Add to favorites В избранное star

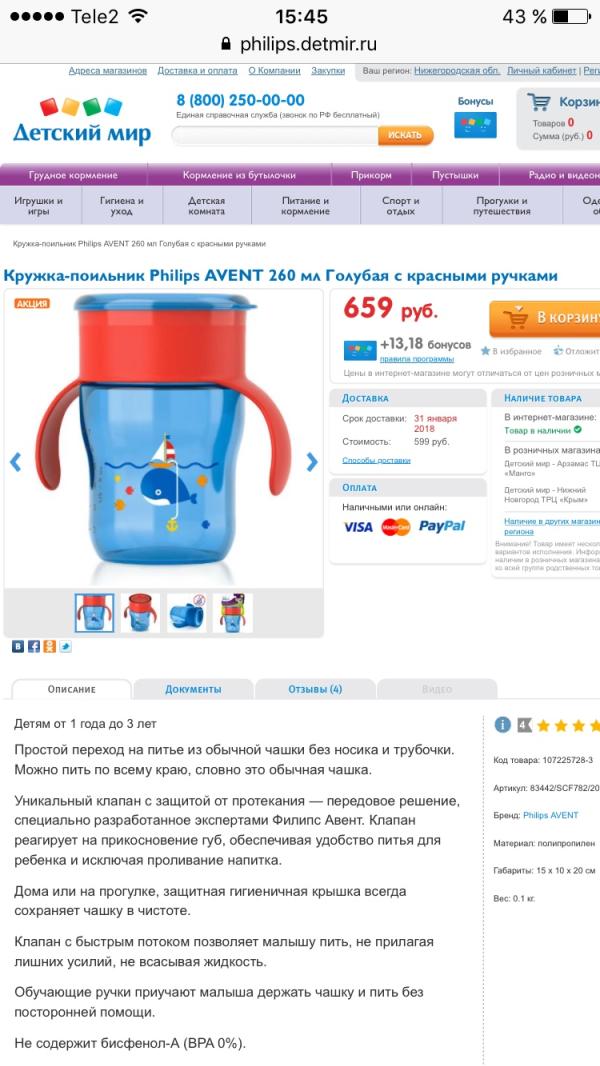tap(511, 351)
